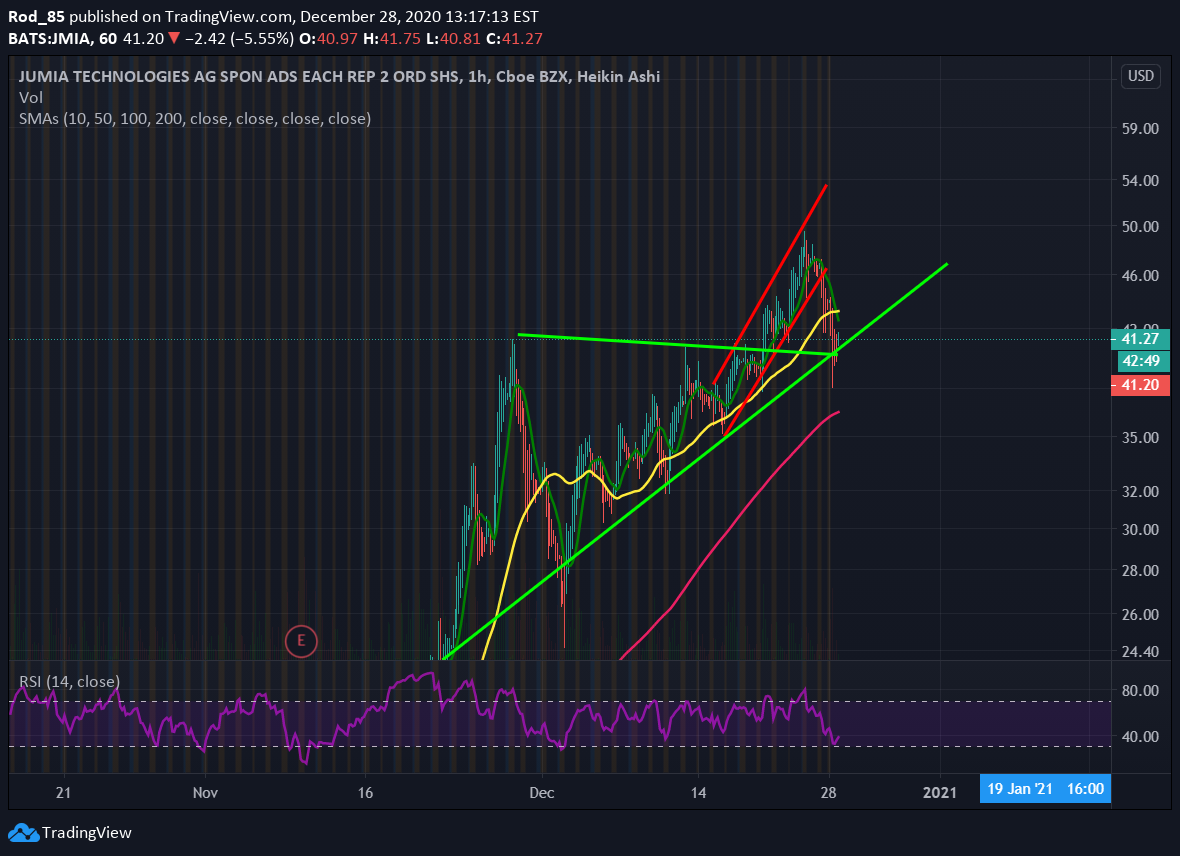This screenshot has width=1180, height=856.
Task: Click the 41.27 current price label
Action: [x=1140, y=339]
